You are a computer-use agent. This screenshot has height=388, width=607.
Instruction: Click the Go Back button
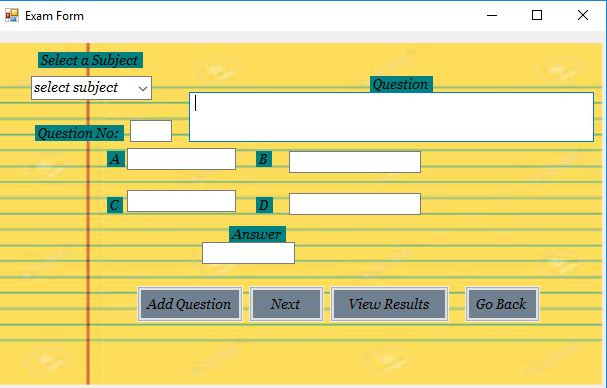click(x=502, y=304)
